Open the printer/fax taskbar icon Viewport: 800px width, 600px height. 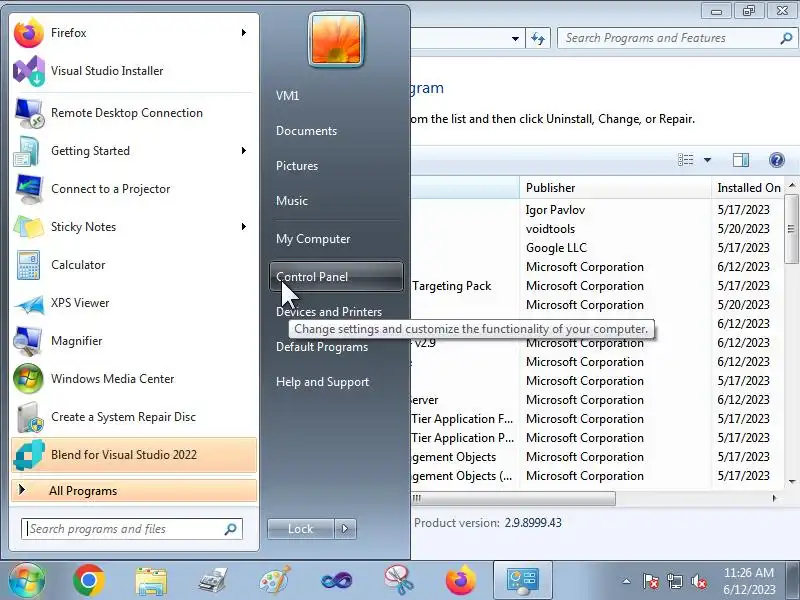coord(213,581)
